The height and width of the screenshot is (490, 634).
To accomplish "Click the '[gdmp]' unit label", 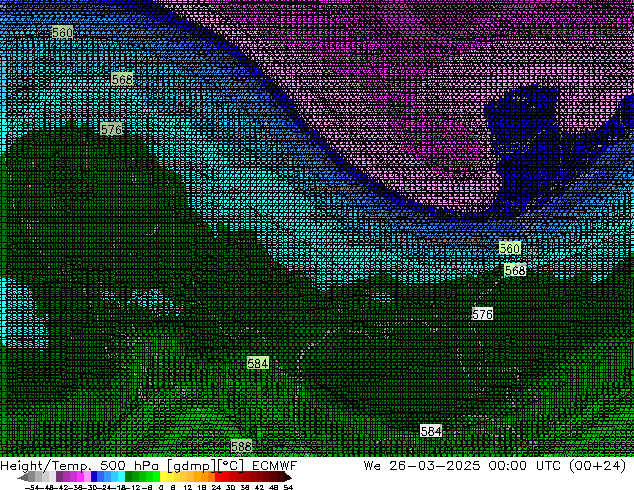I will point(191,466).
